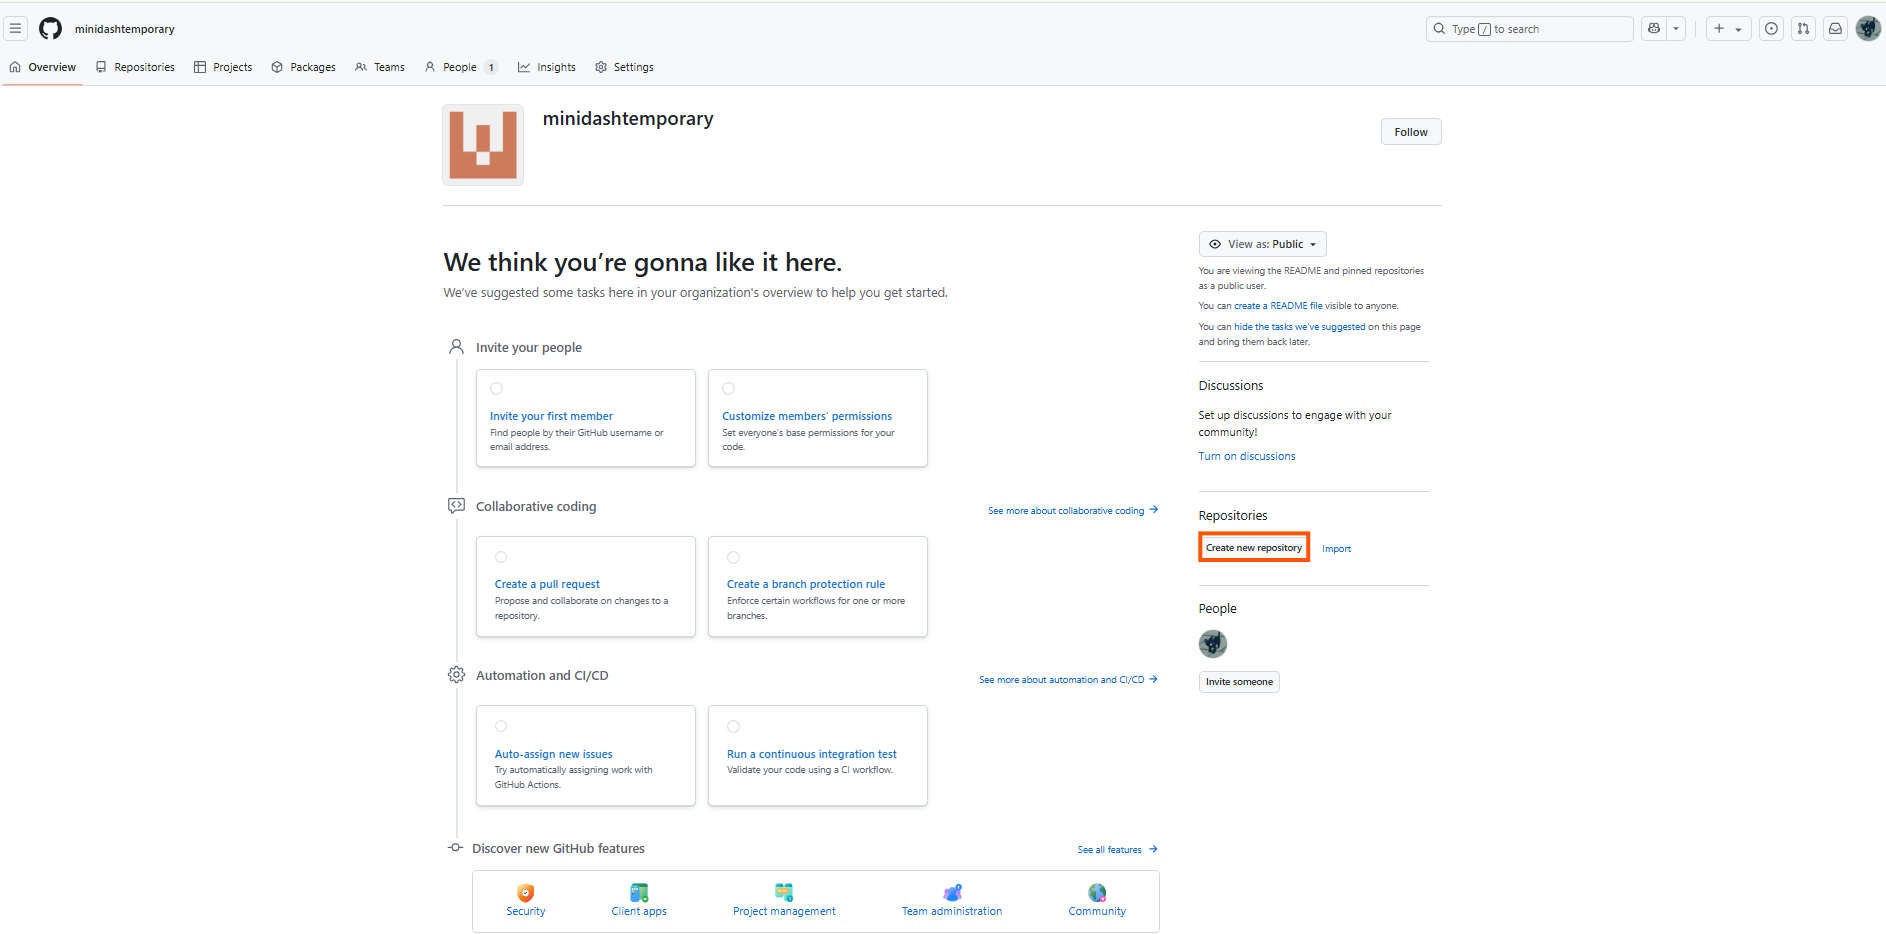Screen dimensions: 1886x934
Task: Click the Project management feature icon
Action: click(784, 892)
